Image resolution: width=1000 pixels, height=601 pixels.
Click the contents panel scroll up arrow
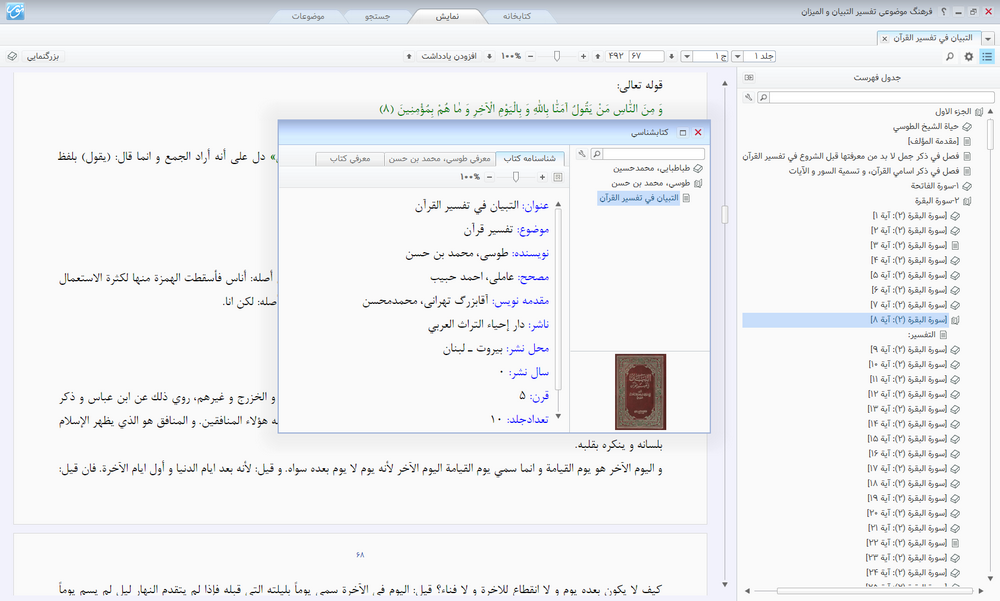[x=990, y=111]
